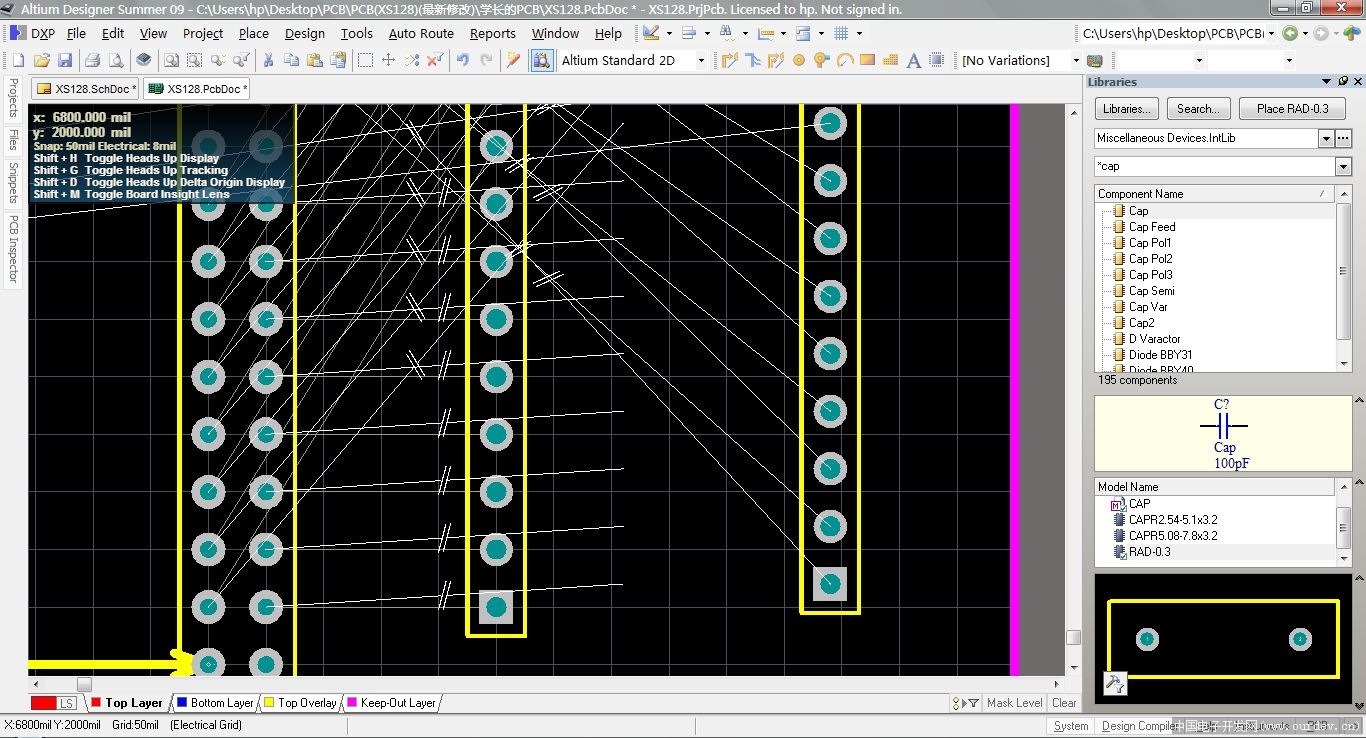This screenshot has width=1366, height=738.
Task: Select the Place Pad tool
Action: 798,59
